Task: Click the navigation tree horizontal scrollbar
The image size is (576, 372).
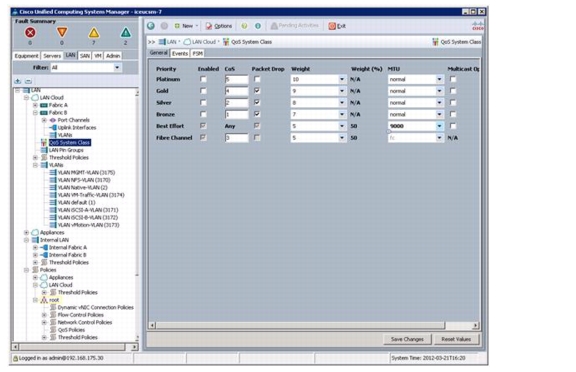Action: (x=72, y=347)
